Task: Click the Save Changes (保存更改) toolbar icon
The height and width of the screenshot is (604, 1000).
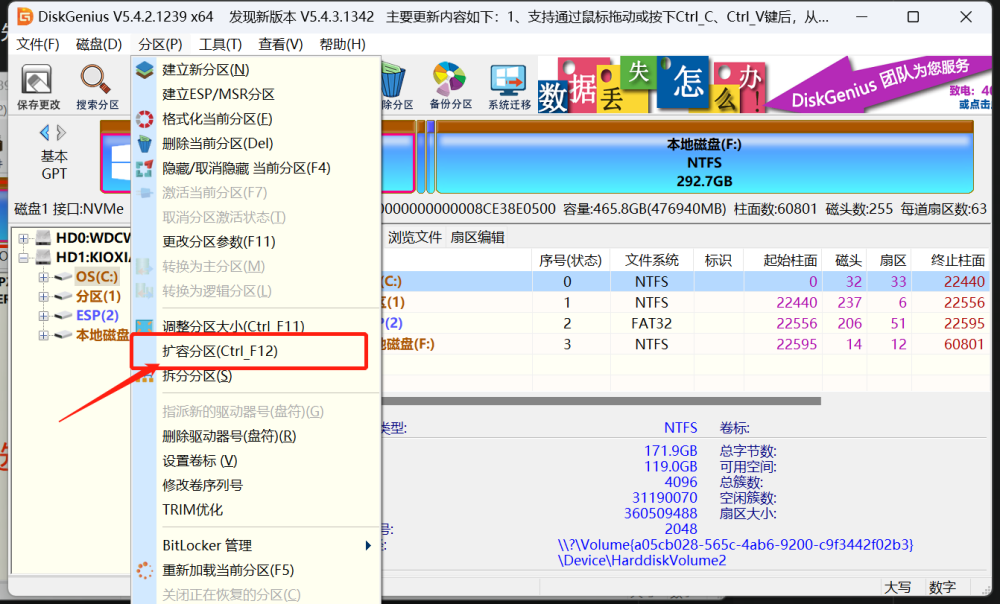Action: [38, 87]
